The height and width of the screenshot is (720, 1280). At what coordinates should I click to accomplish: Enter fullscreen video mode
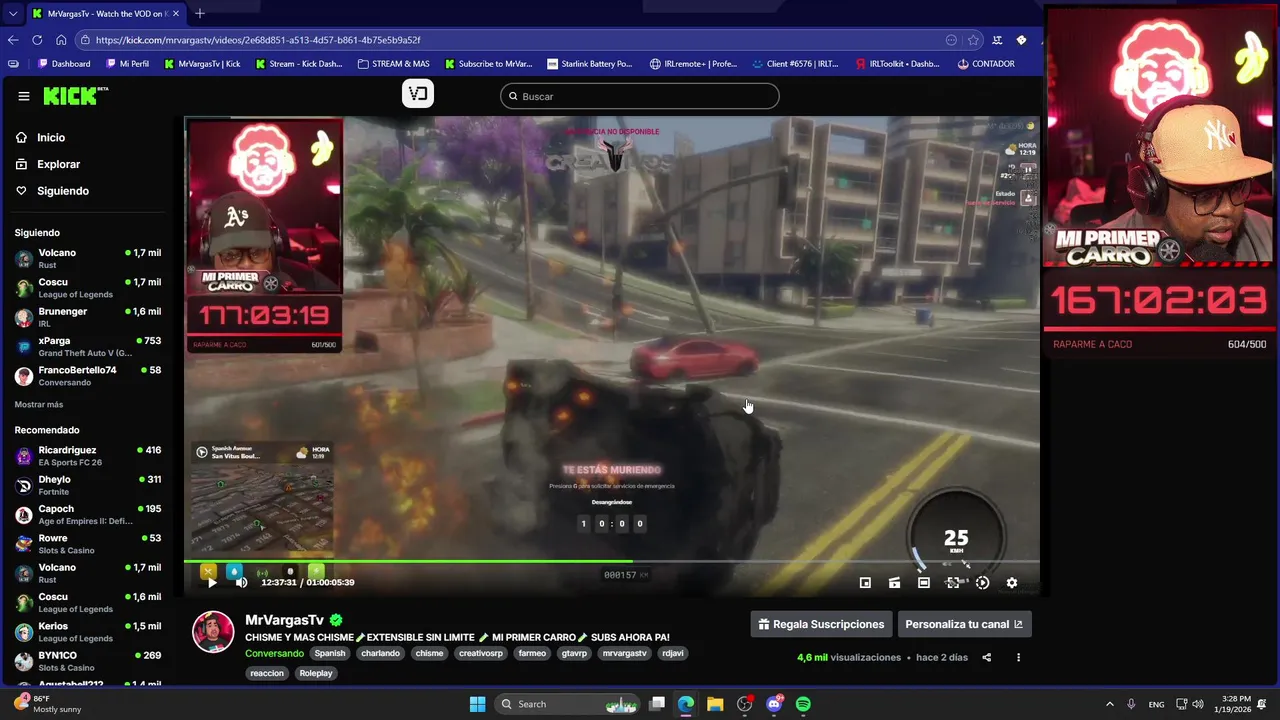click(x=953, y=583)
